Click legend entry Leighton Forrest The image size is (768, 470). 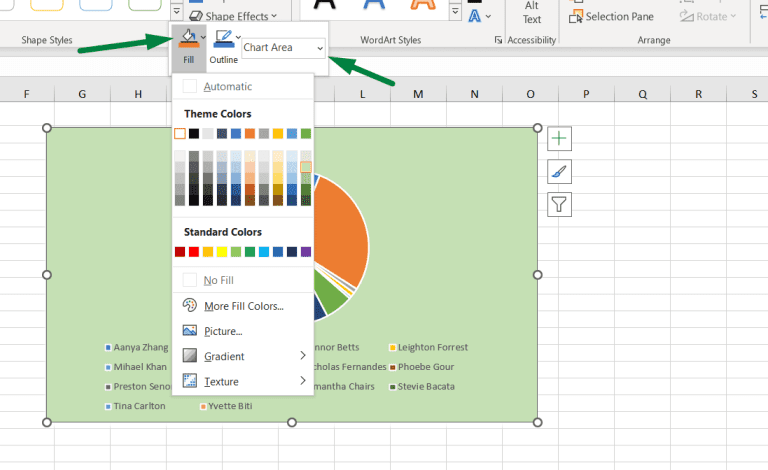click(429, 347)
